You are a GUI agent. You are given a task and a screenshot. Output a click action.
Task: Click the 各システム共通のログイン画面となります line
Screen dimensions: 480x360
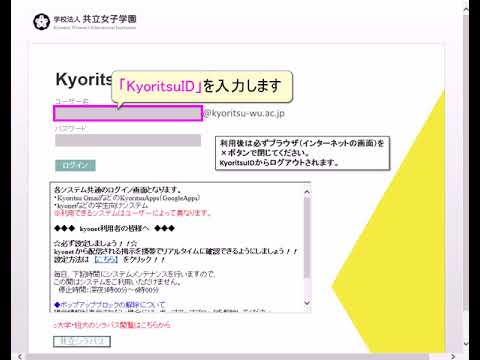point(118,190)
